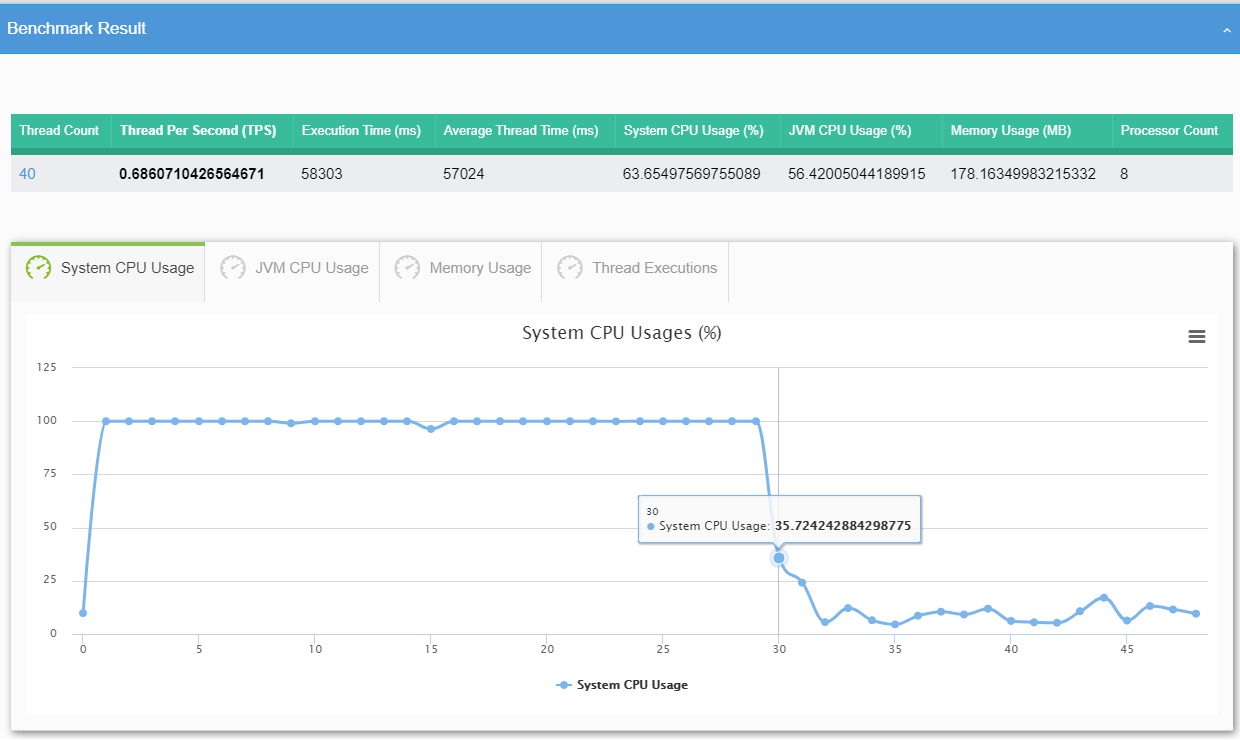Image resolution: width=1240 pixels, height=740 pixels.
Task: Toggle System CPU Usage series in legend
Action: pyautogui.click(x=622, y=685)
